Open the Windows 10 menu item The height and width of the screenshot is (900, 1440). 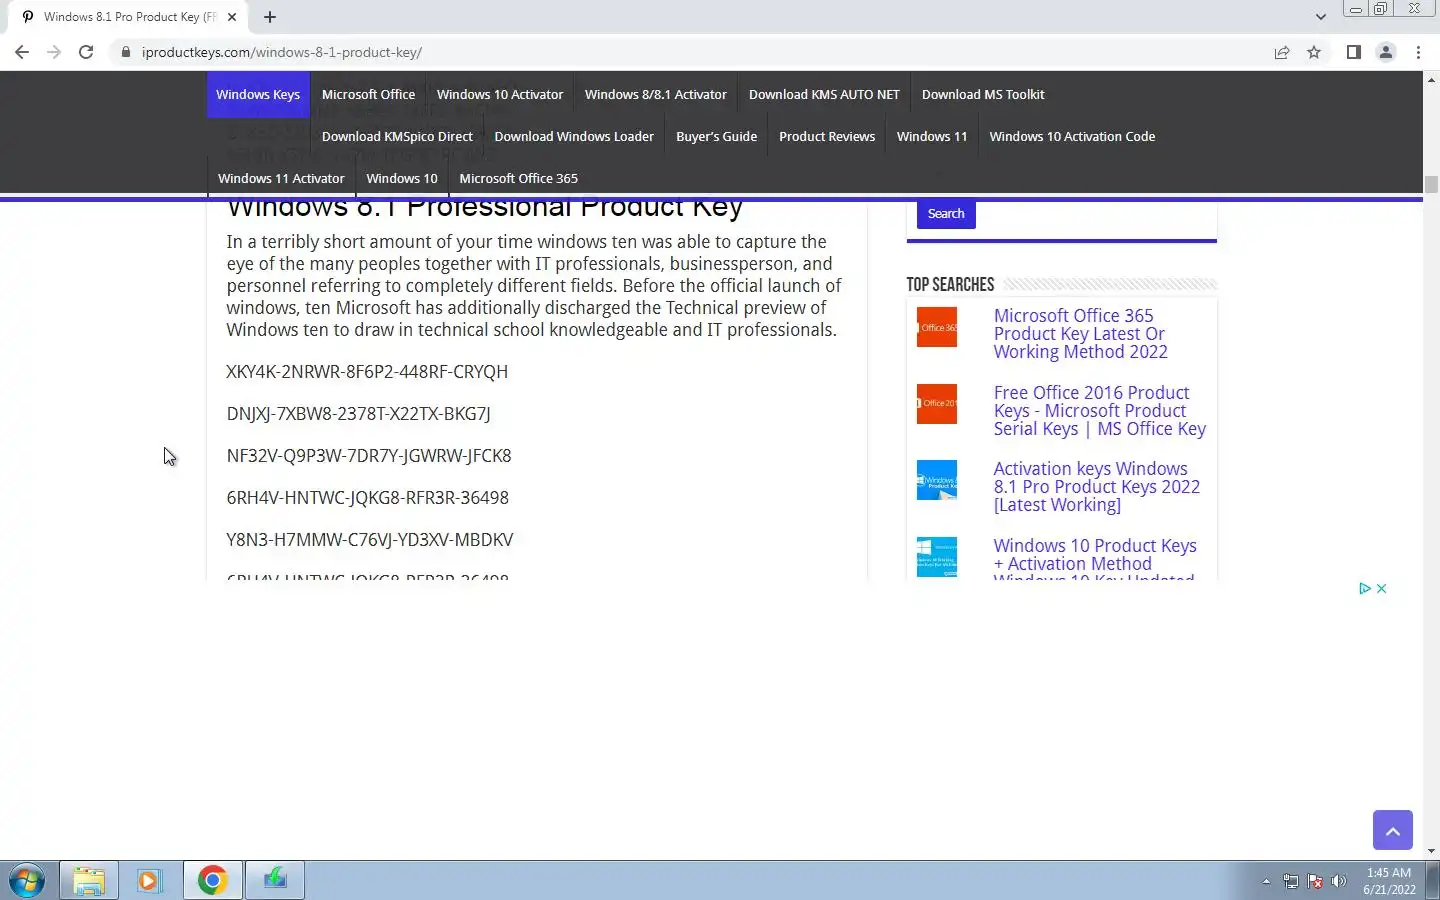tap(402, 178)
